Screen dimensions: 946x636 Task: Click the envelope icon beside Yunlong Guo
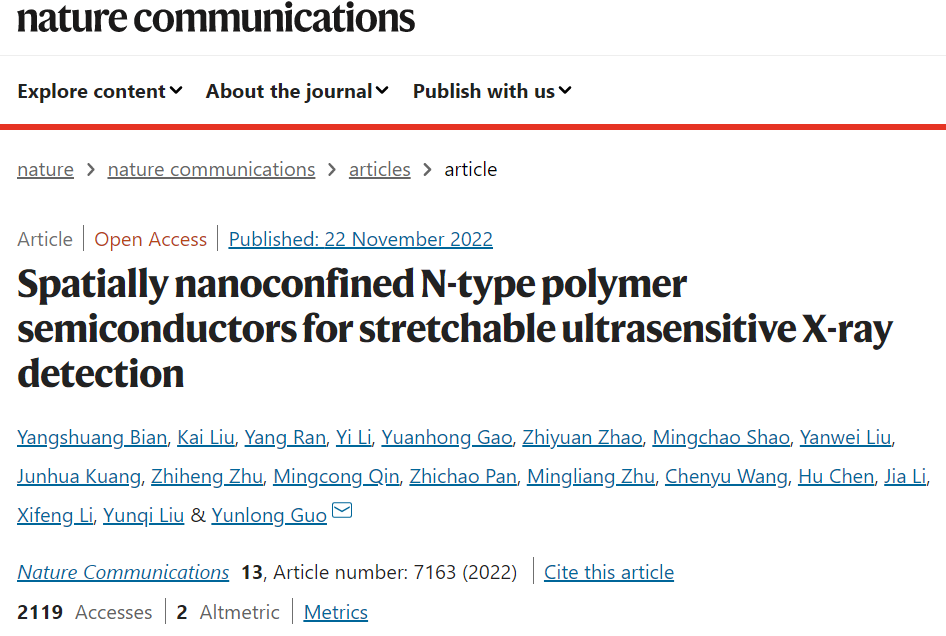342,510
